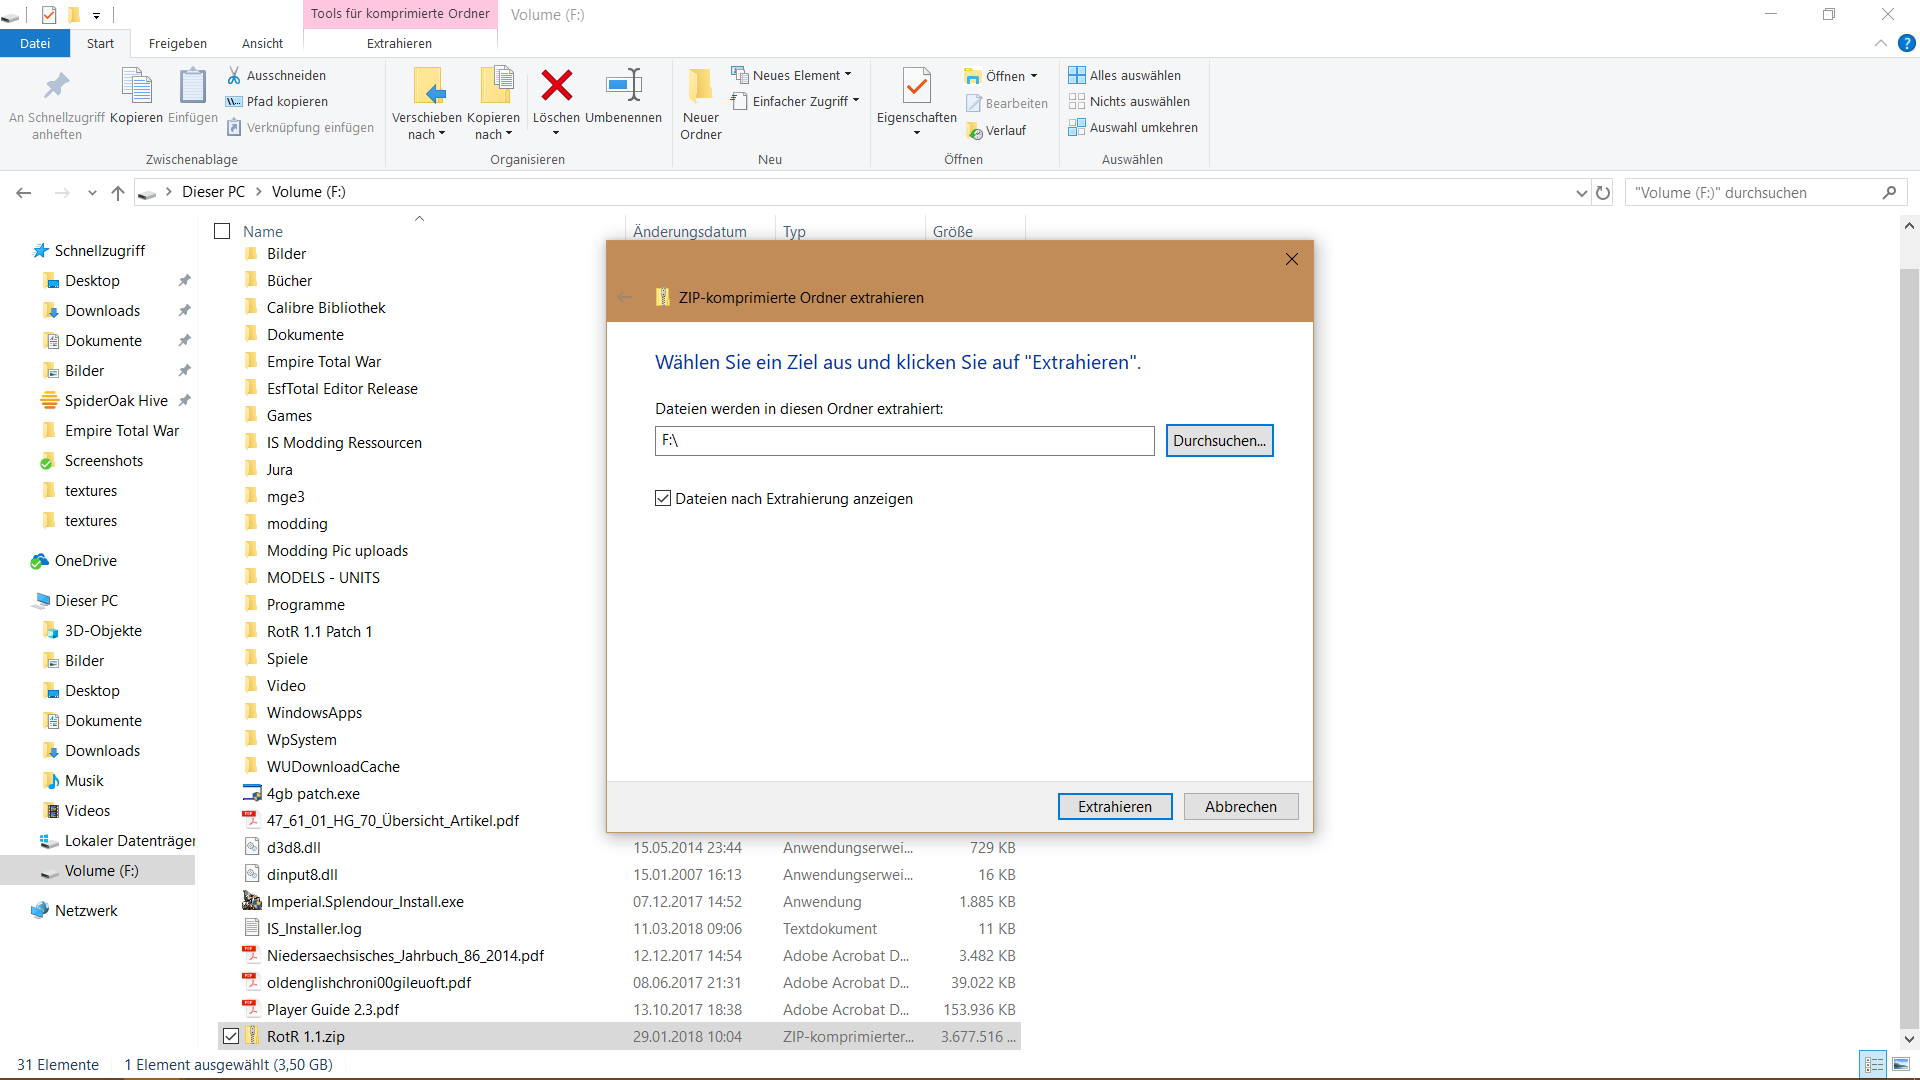Click the extraction path input field

[x=903, y=439]
